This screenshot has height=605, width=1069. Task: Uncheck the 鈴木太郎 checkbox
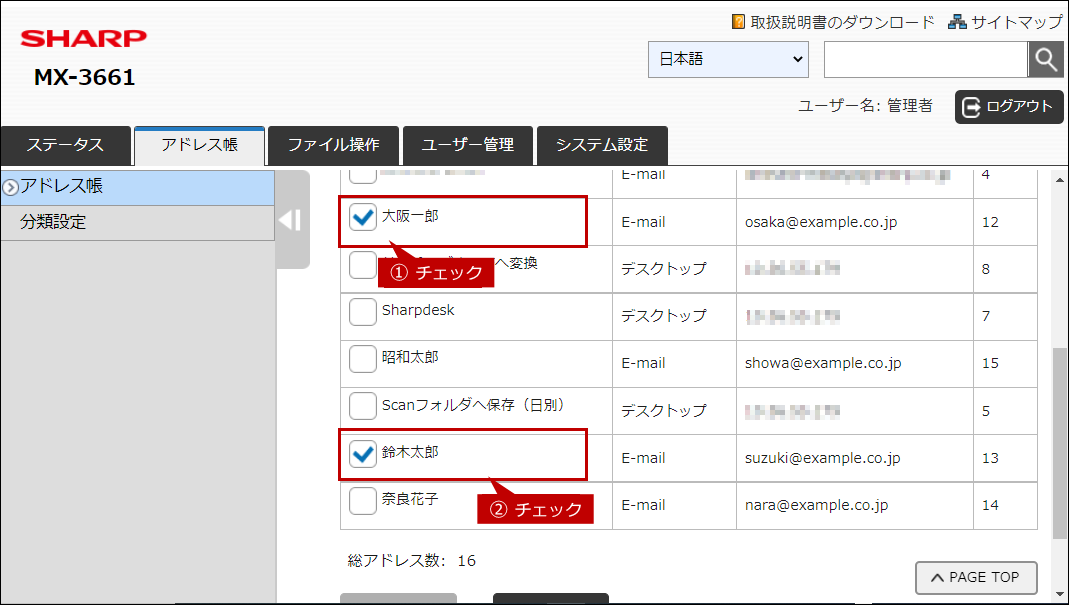point(363,454)
